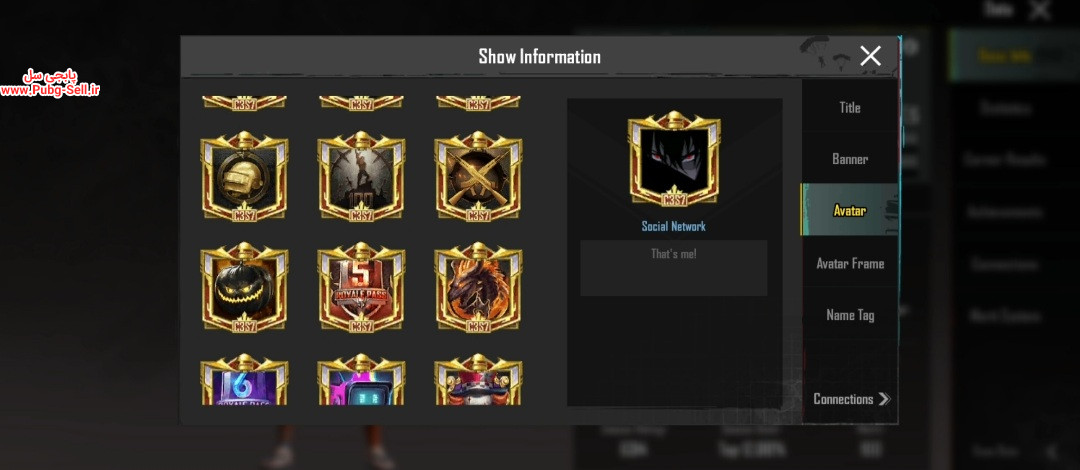Viewport: 1080px width, 470px height.
Task: Pick the crossed rifles avatar
Action: [x=478, y=176]
